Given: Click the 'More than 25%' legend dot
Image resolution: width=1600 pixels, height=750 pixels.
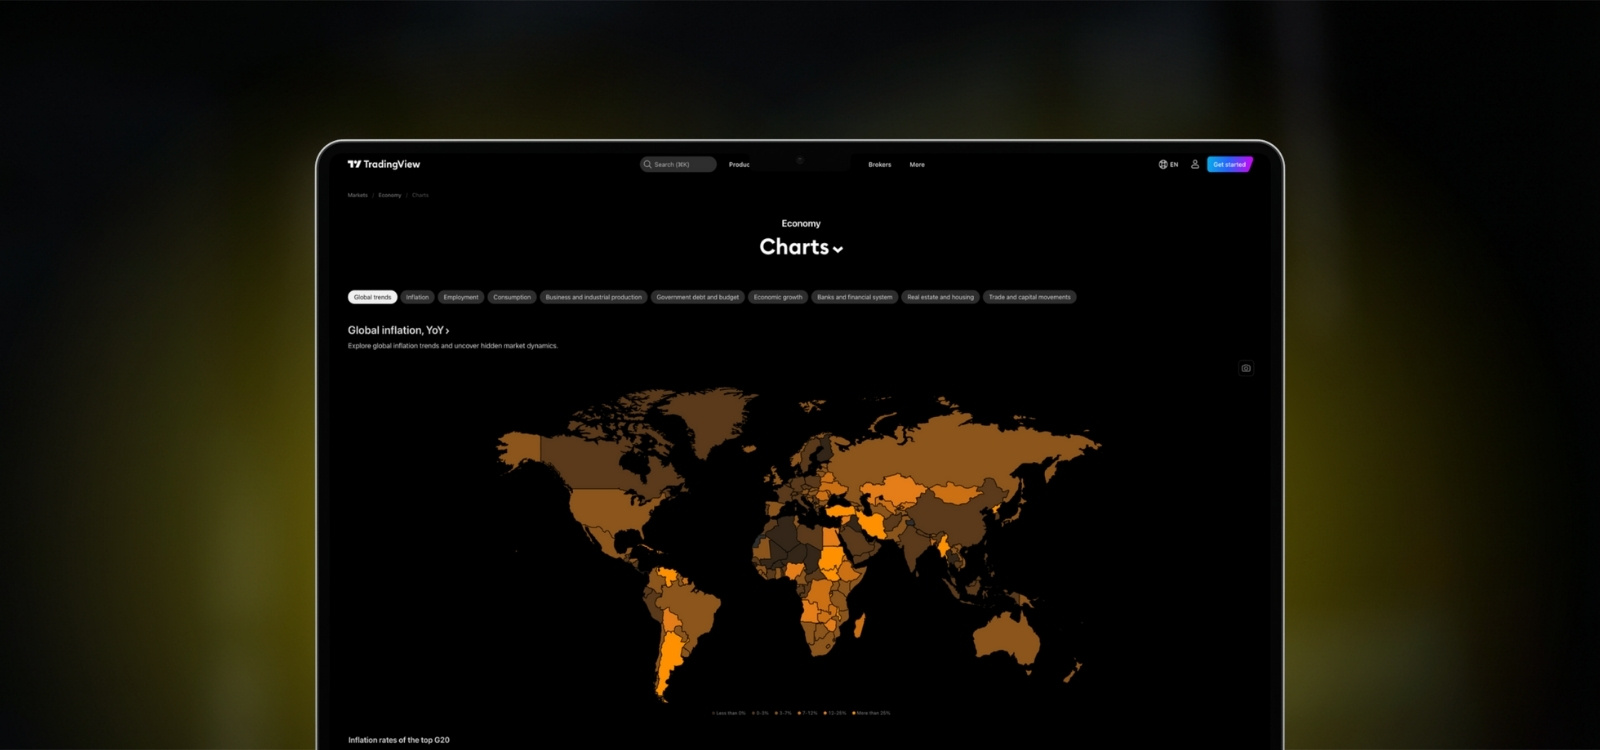Looking at the screenshot, I should pyautogui.click(x=853, y=713).
